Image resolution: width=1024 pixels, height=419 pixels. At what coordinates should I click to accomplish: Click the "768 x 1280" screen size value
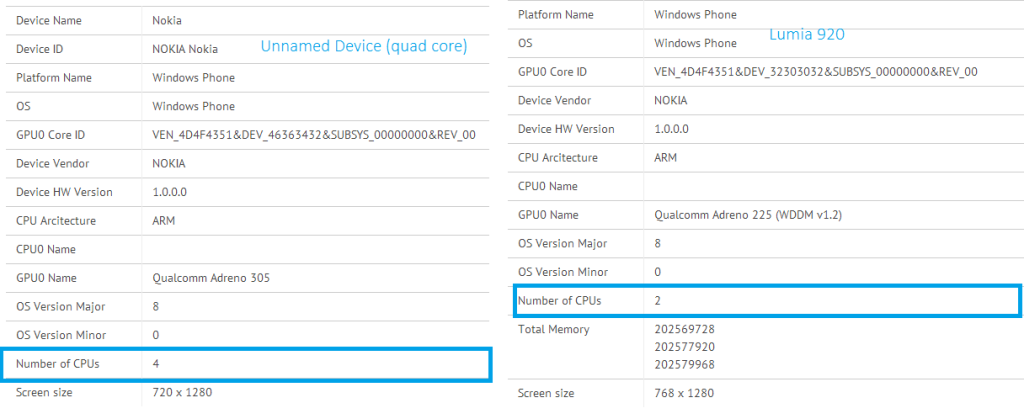click(x=684, y=394)
